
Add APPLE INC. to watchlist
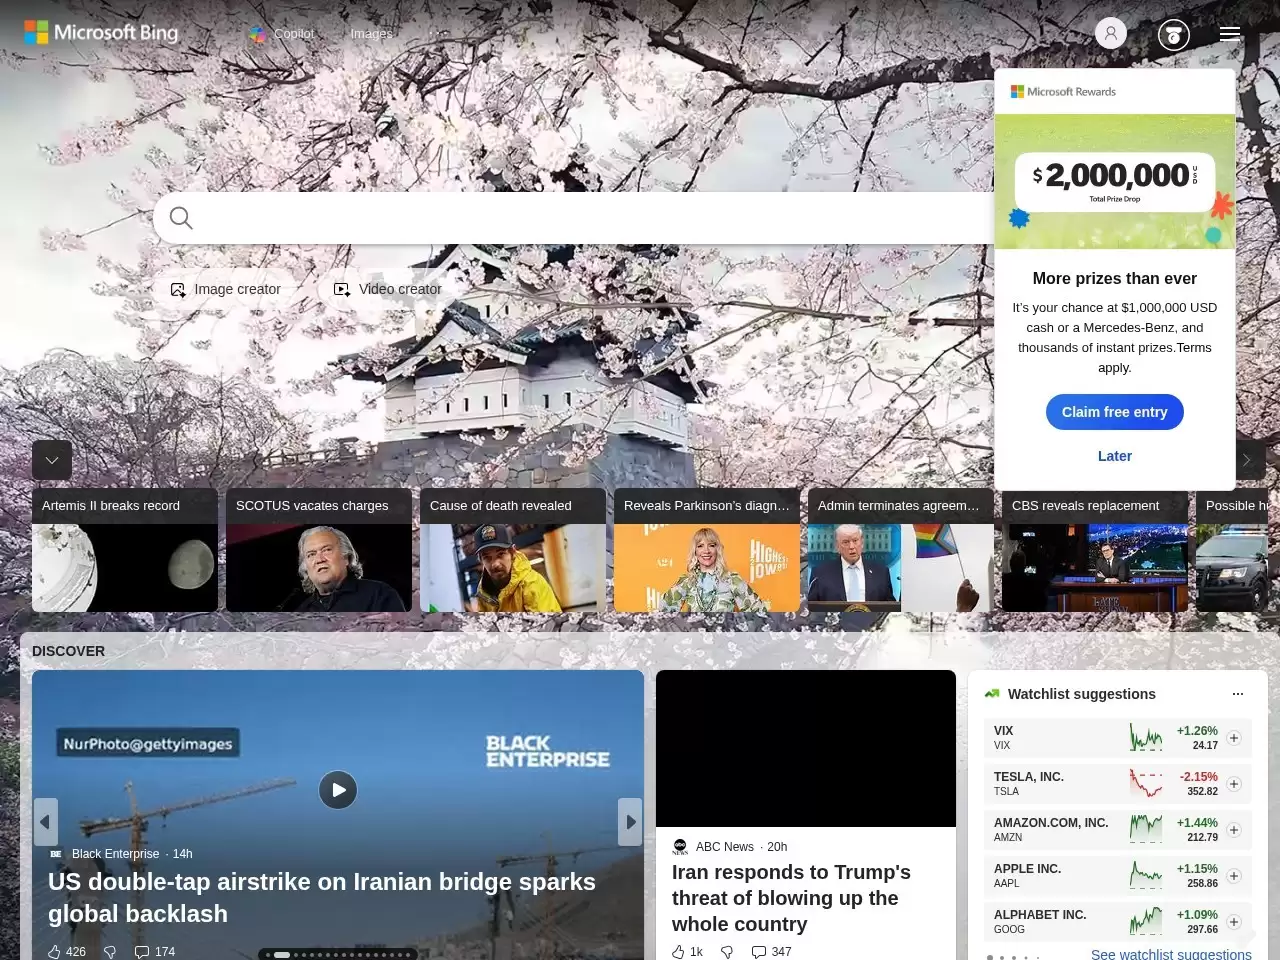pos(1234,876)
